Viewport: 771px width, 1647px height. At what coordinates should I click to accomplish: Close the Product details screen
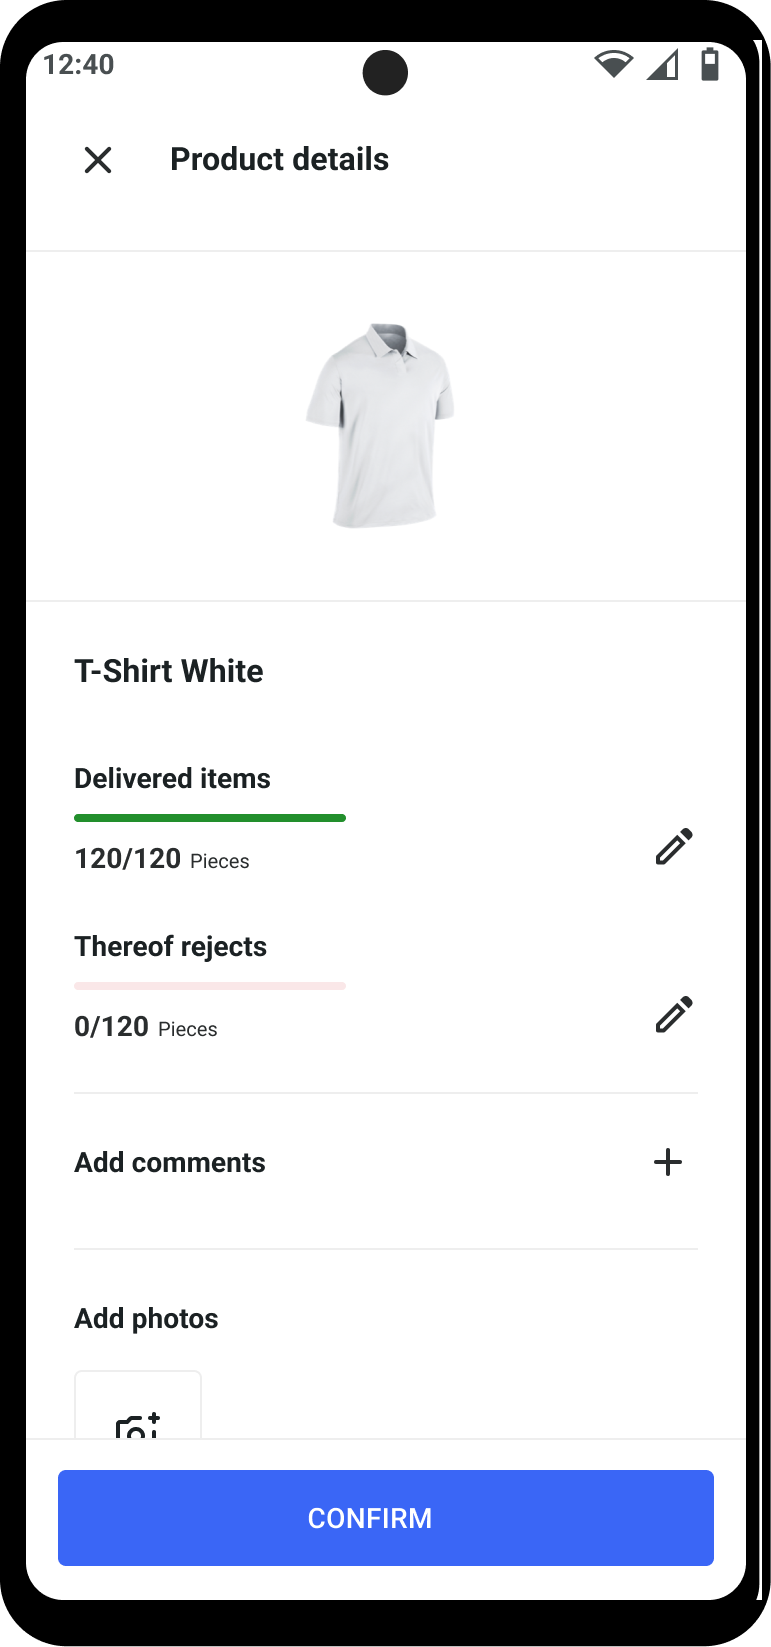point(98,160)
